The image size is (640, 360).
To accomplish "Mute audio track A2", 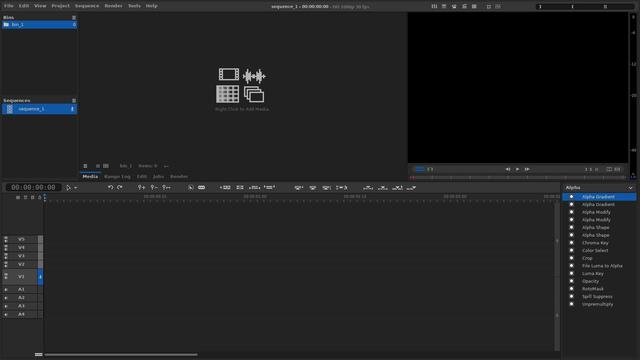I will tap(6, 298).
